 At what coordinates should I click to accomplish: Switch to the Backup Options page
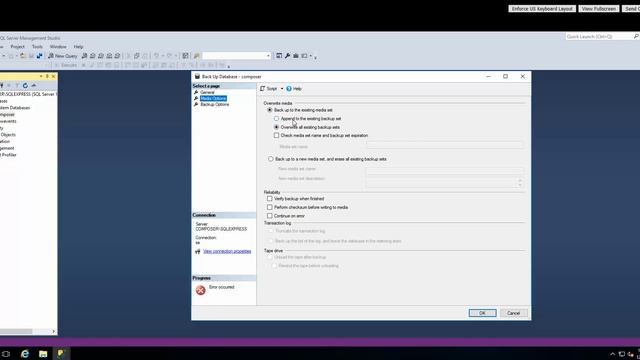click(x=215, y=104)
